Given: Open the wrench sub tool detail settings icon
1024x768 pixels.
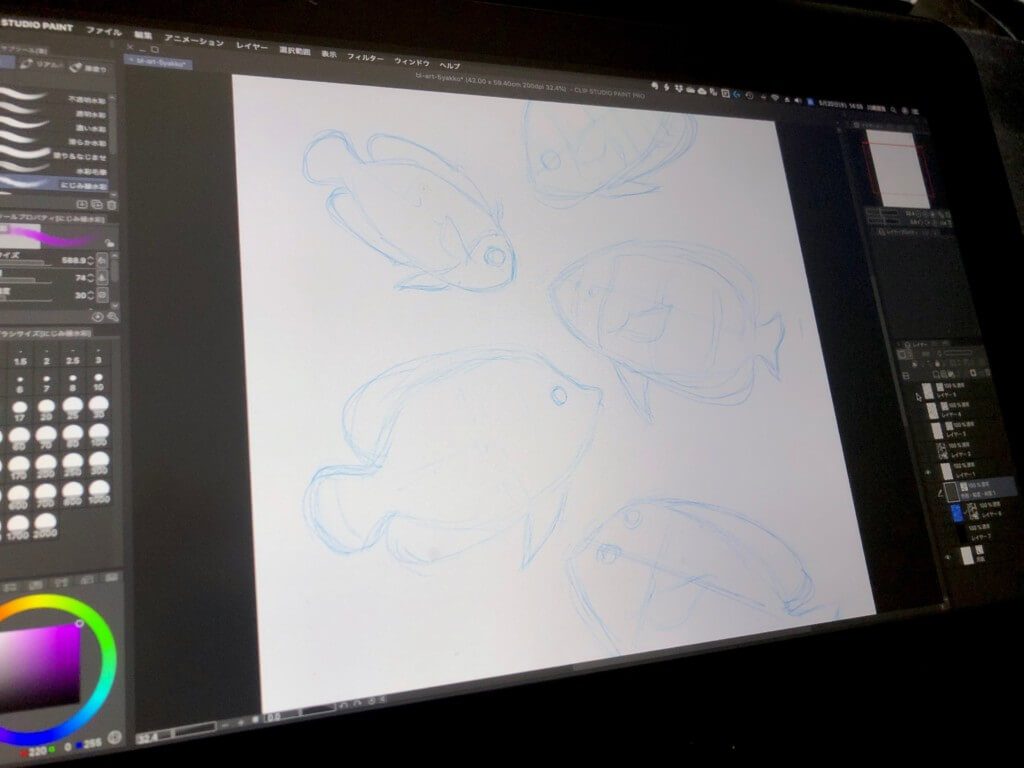Looking at the screenshot, I should 112,317.
